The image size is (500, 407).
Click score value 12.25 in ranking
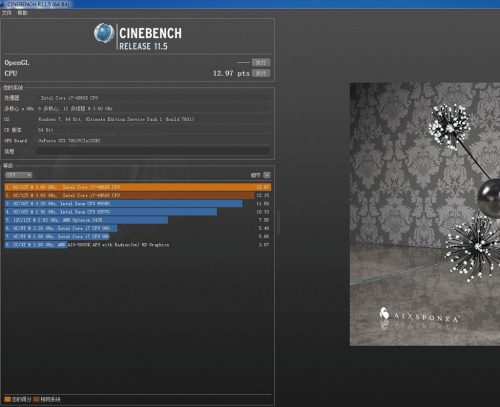click(x=263, y=195)
